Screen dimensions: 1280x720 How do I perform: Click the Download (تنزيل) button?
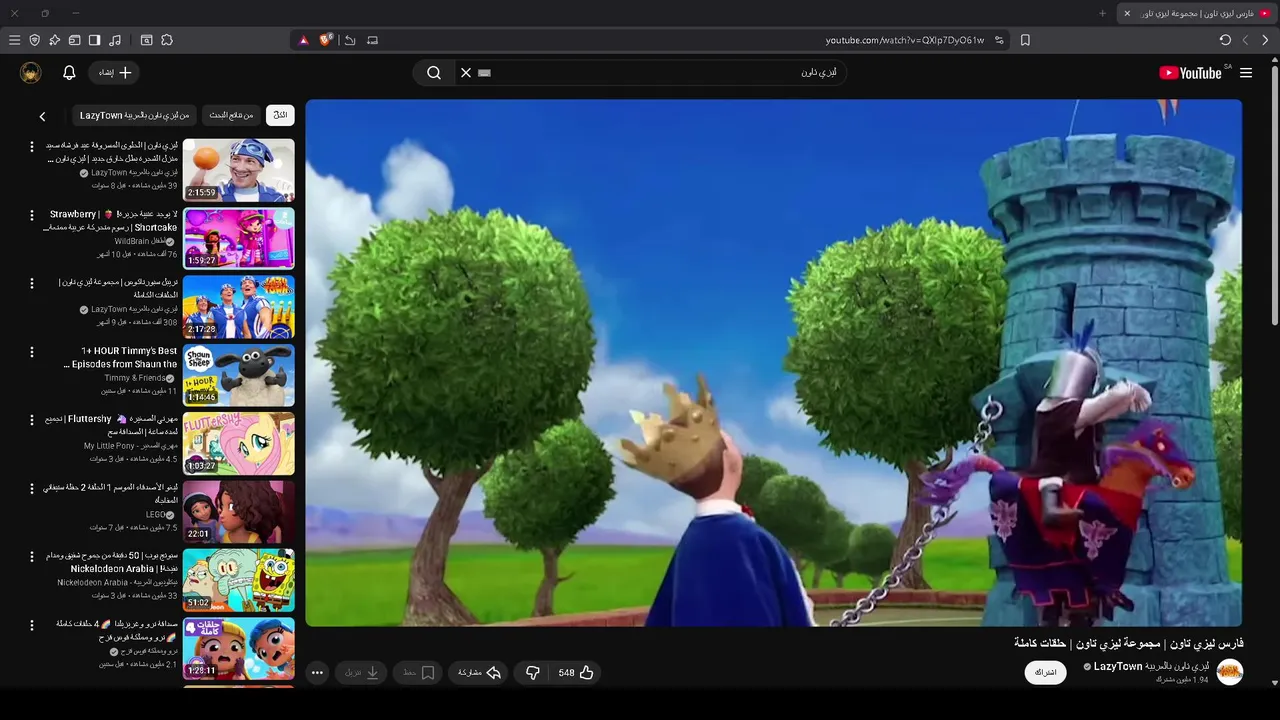362,673
